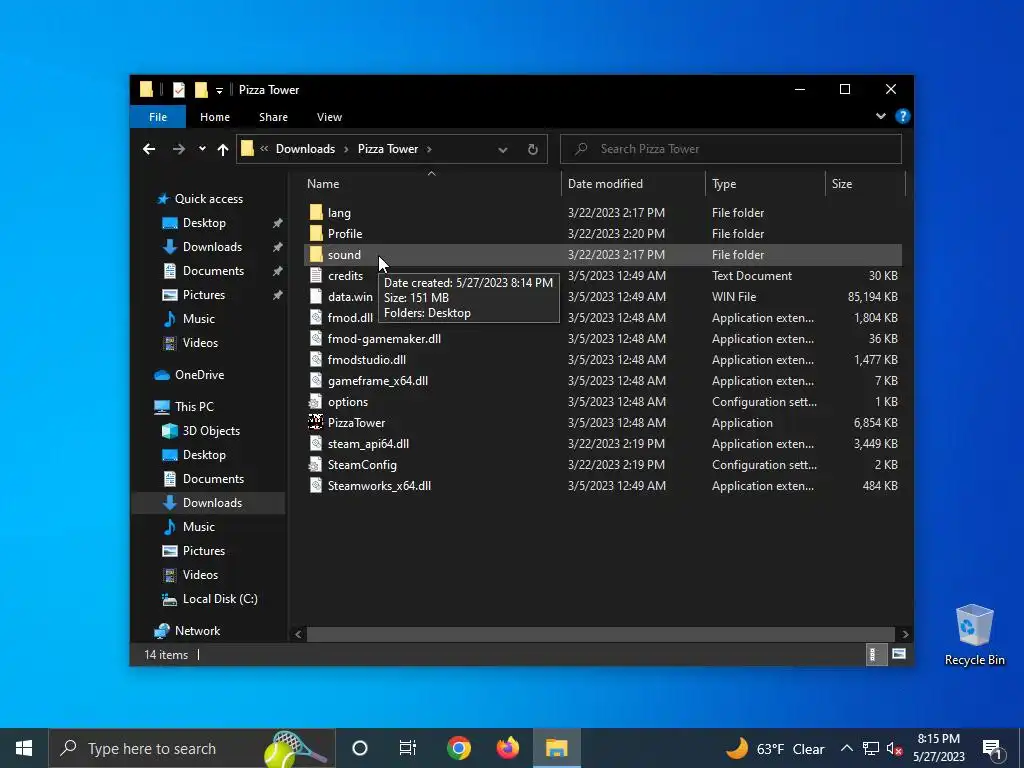Viewport: 1024px width, 768px height.
Task: Expand the address bar history dropdown
Action: point(502,150)
